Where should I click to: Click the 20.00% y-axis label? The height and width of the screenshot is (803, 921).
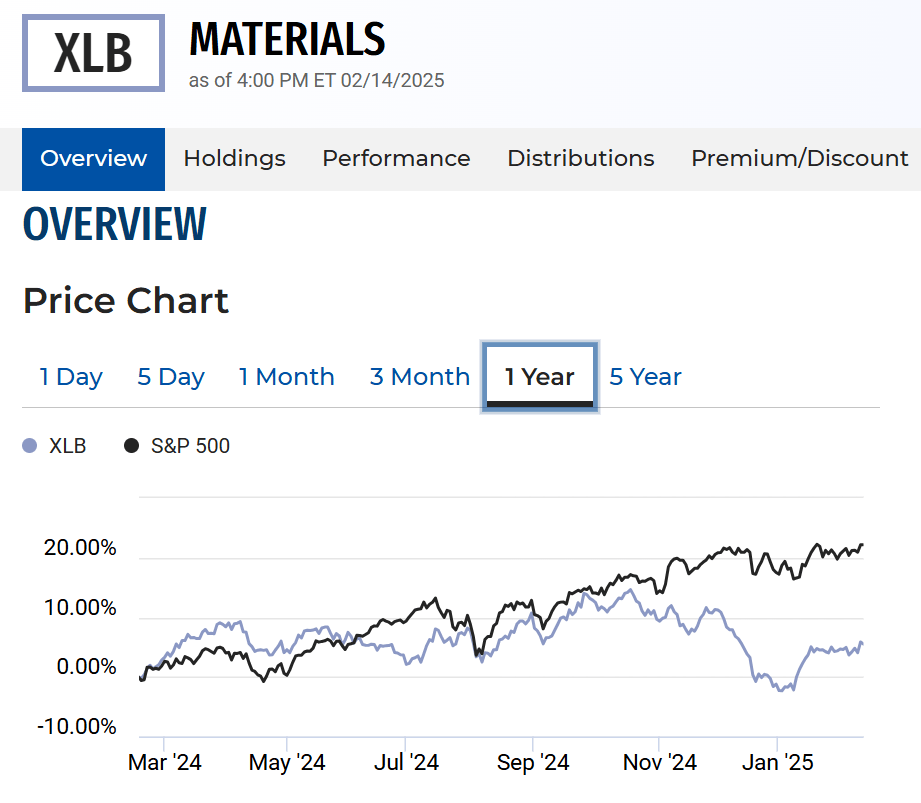click(x=80, y=549)
